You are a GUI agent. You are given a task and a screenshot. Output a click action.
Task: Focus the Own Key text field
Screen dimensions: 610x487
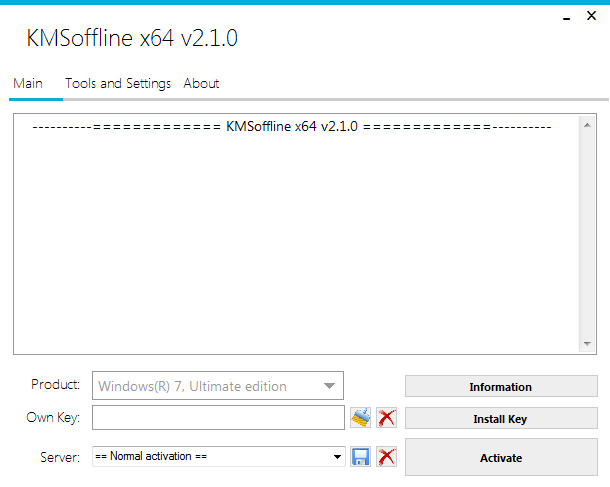218,418
